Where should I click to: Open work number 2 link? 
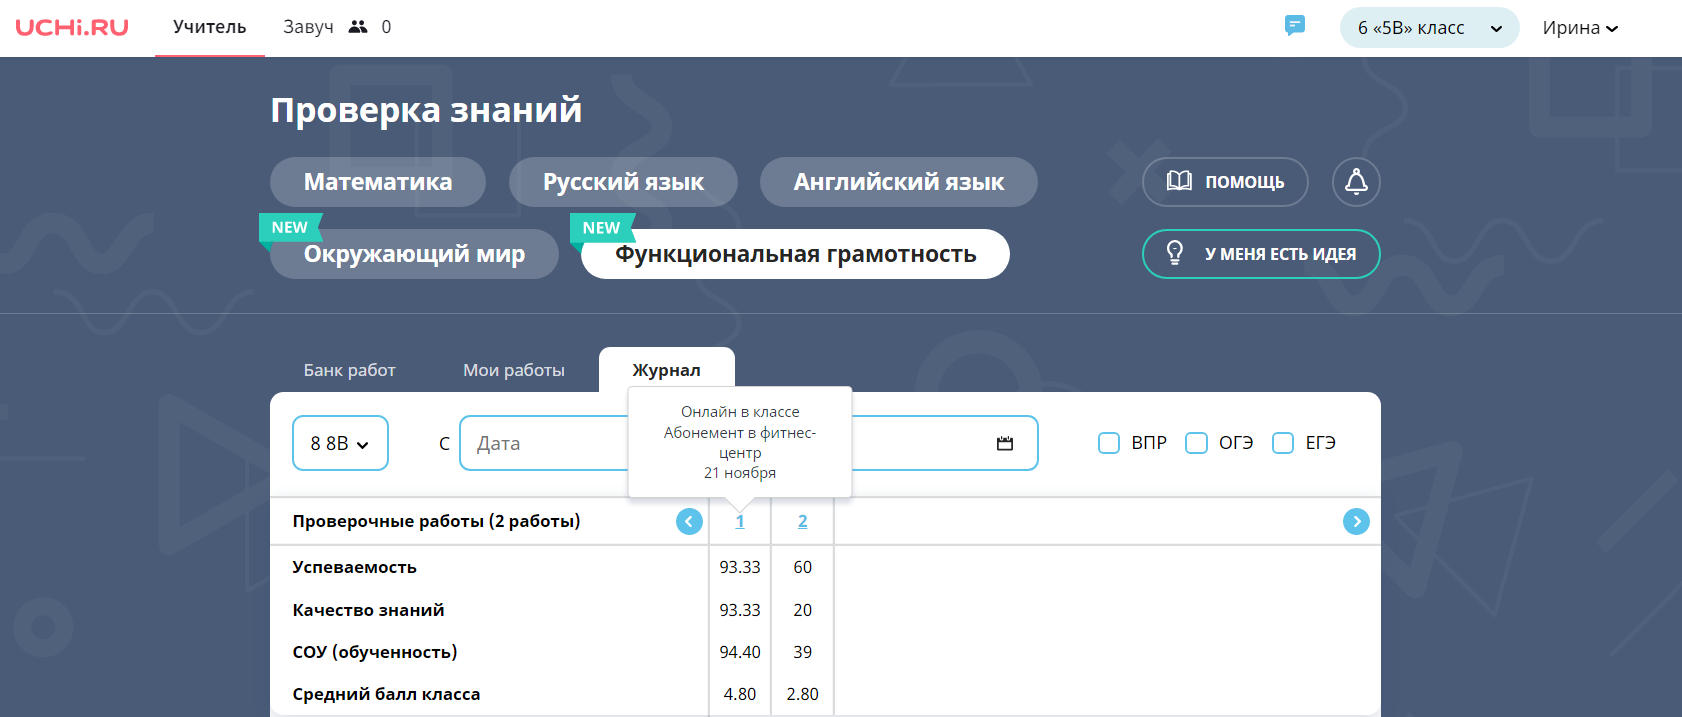pos(802,521)
